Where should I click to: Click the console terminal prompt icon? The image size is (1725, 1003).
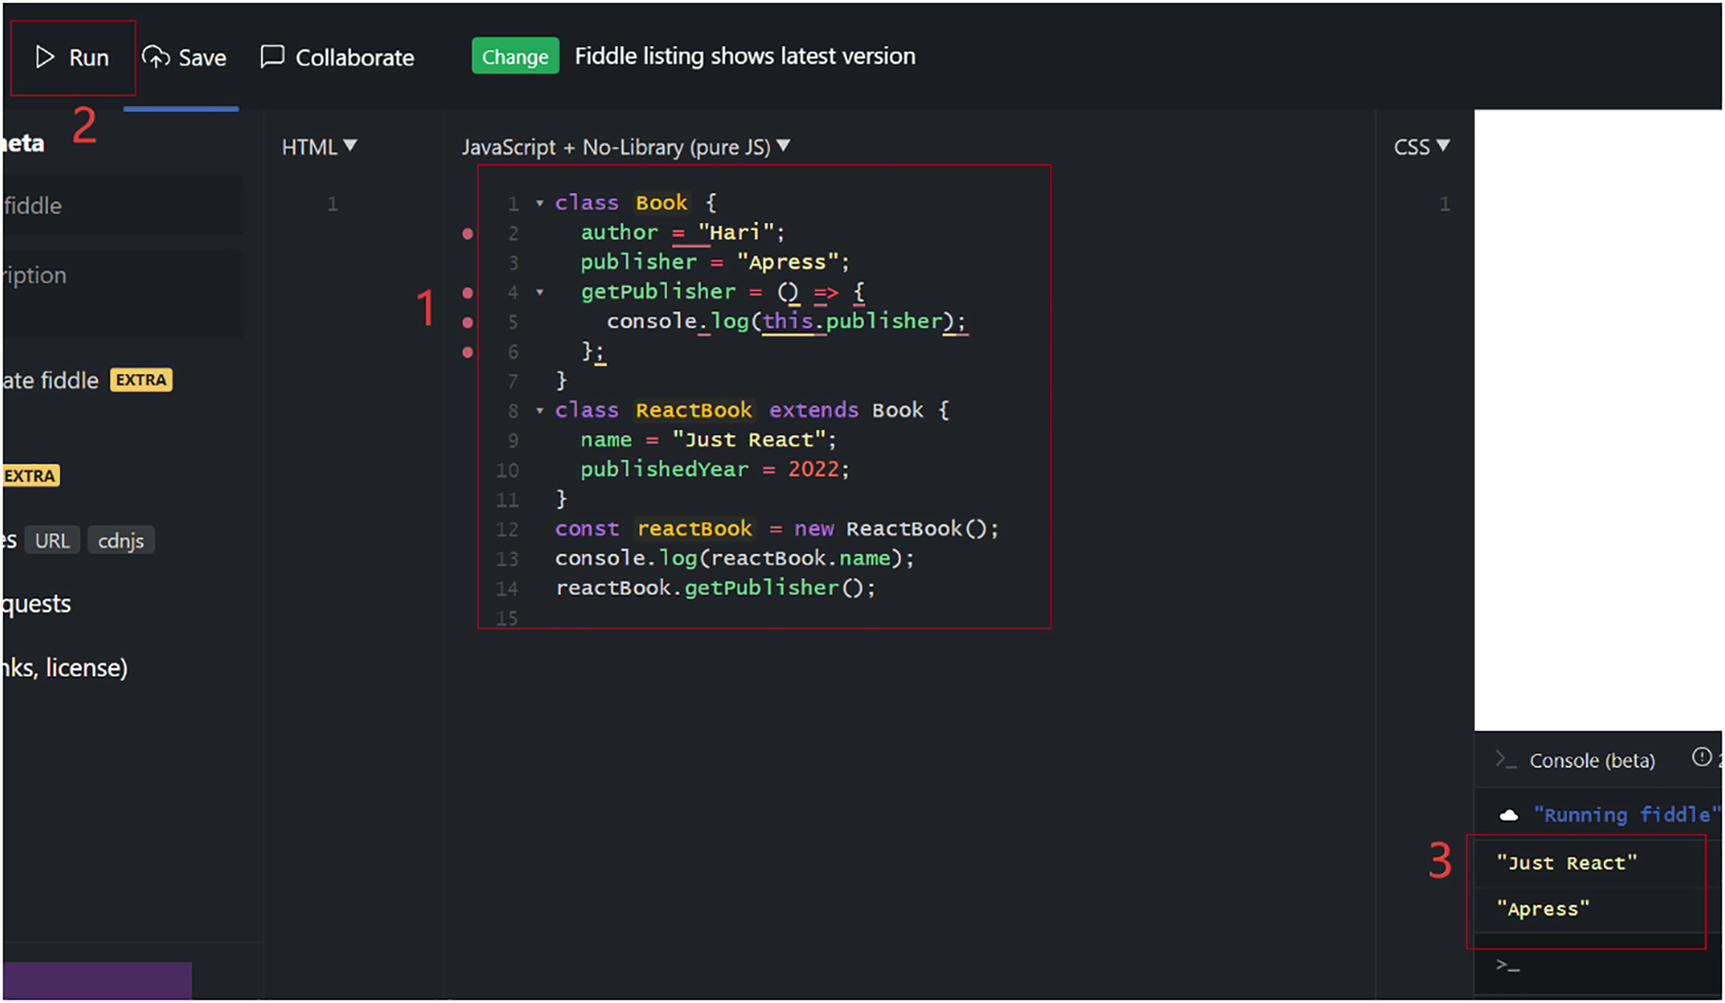(x=1505, y=760)
